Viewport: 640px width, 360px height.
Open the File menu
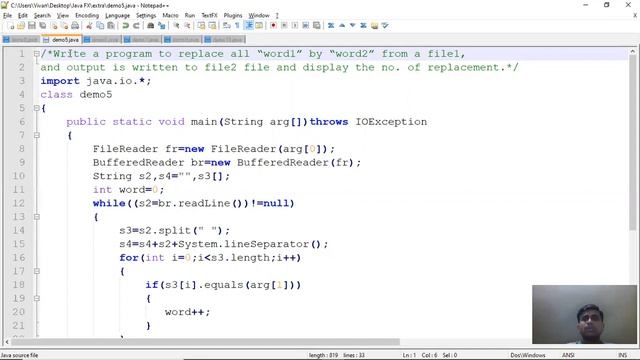[7, 16]
